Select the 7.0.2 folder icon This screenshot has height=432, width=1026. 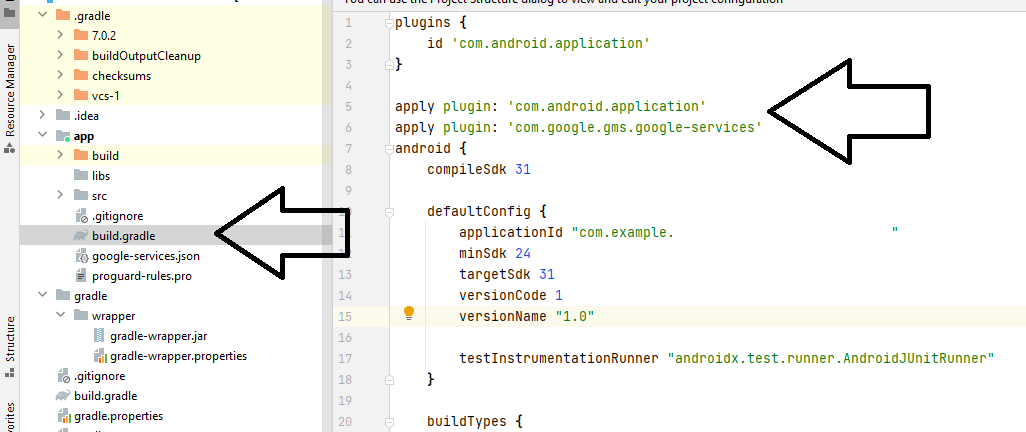[81, 35]
